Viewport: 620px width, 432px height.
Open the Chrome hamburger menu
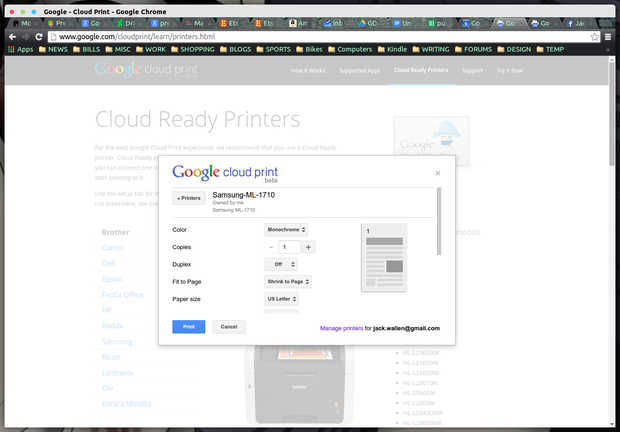[608, 37]
